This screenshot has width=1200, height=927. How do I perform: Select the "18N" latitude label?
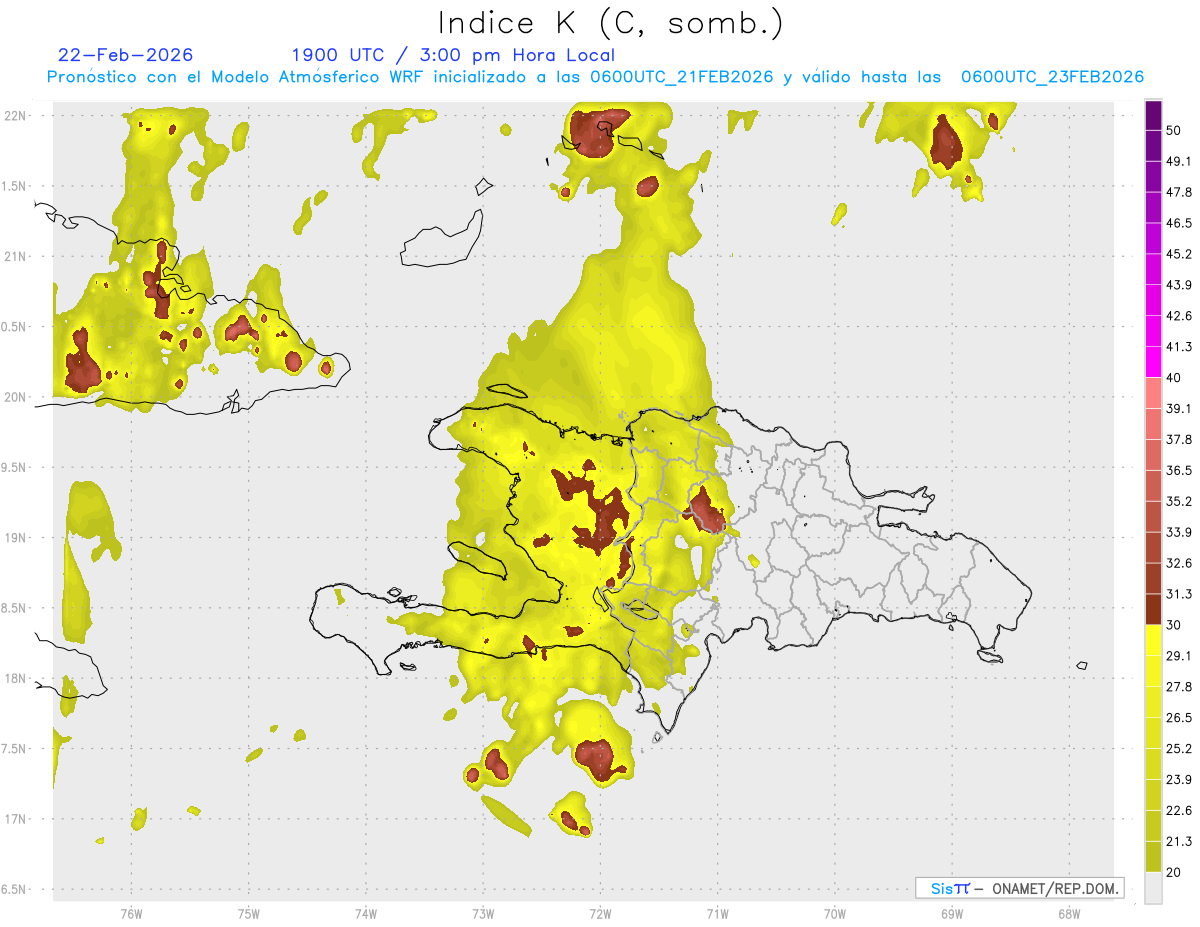point(16,679)
